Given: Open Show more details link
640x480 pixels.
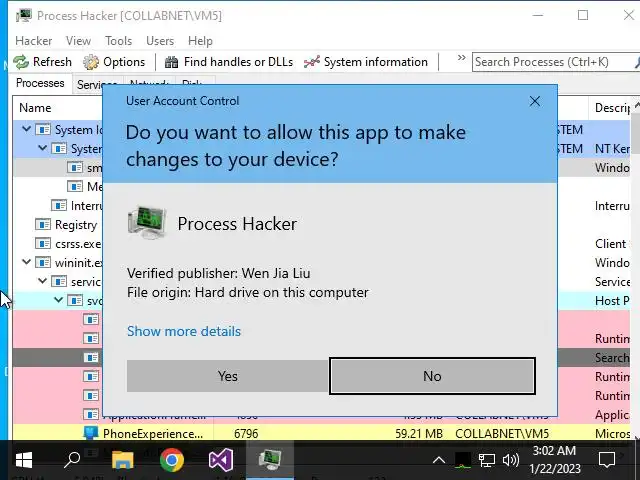Looking at the screenshot, I should 184,331.
